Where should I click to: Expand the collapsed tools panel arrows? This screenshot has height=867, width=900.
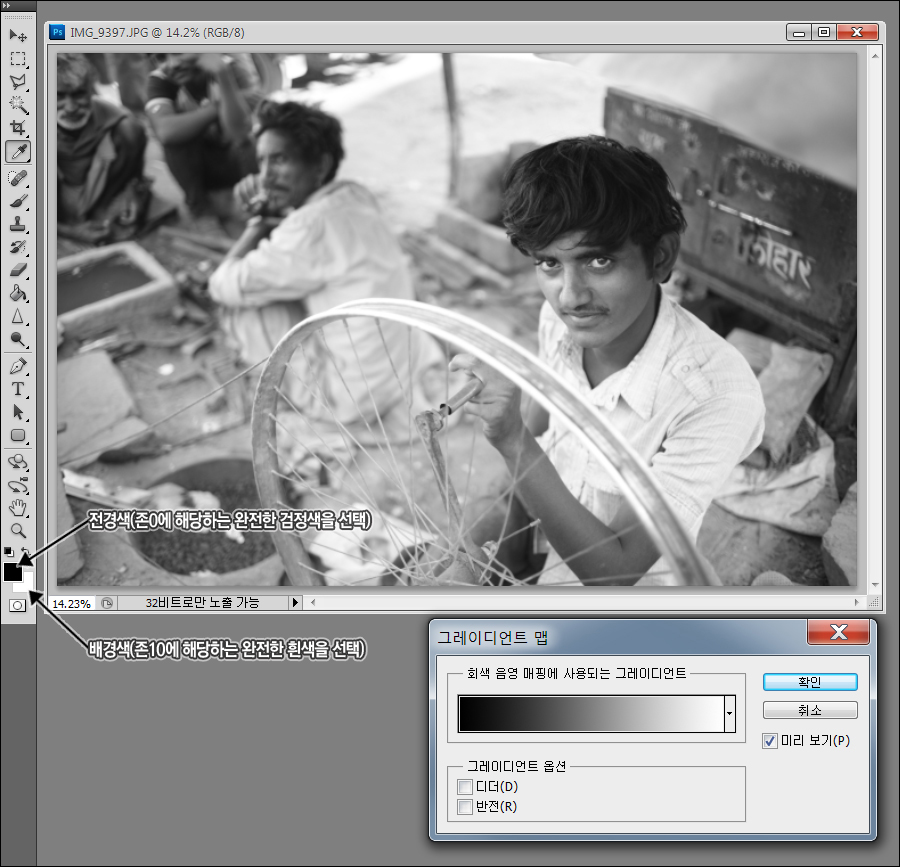pyautogui.click(x=6, y=5)
